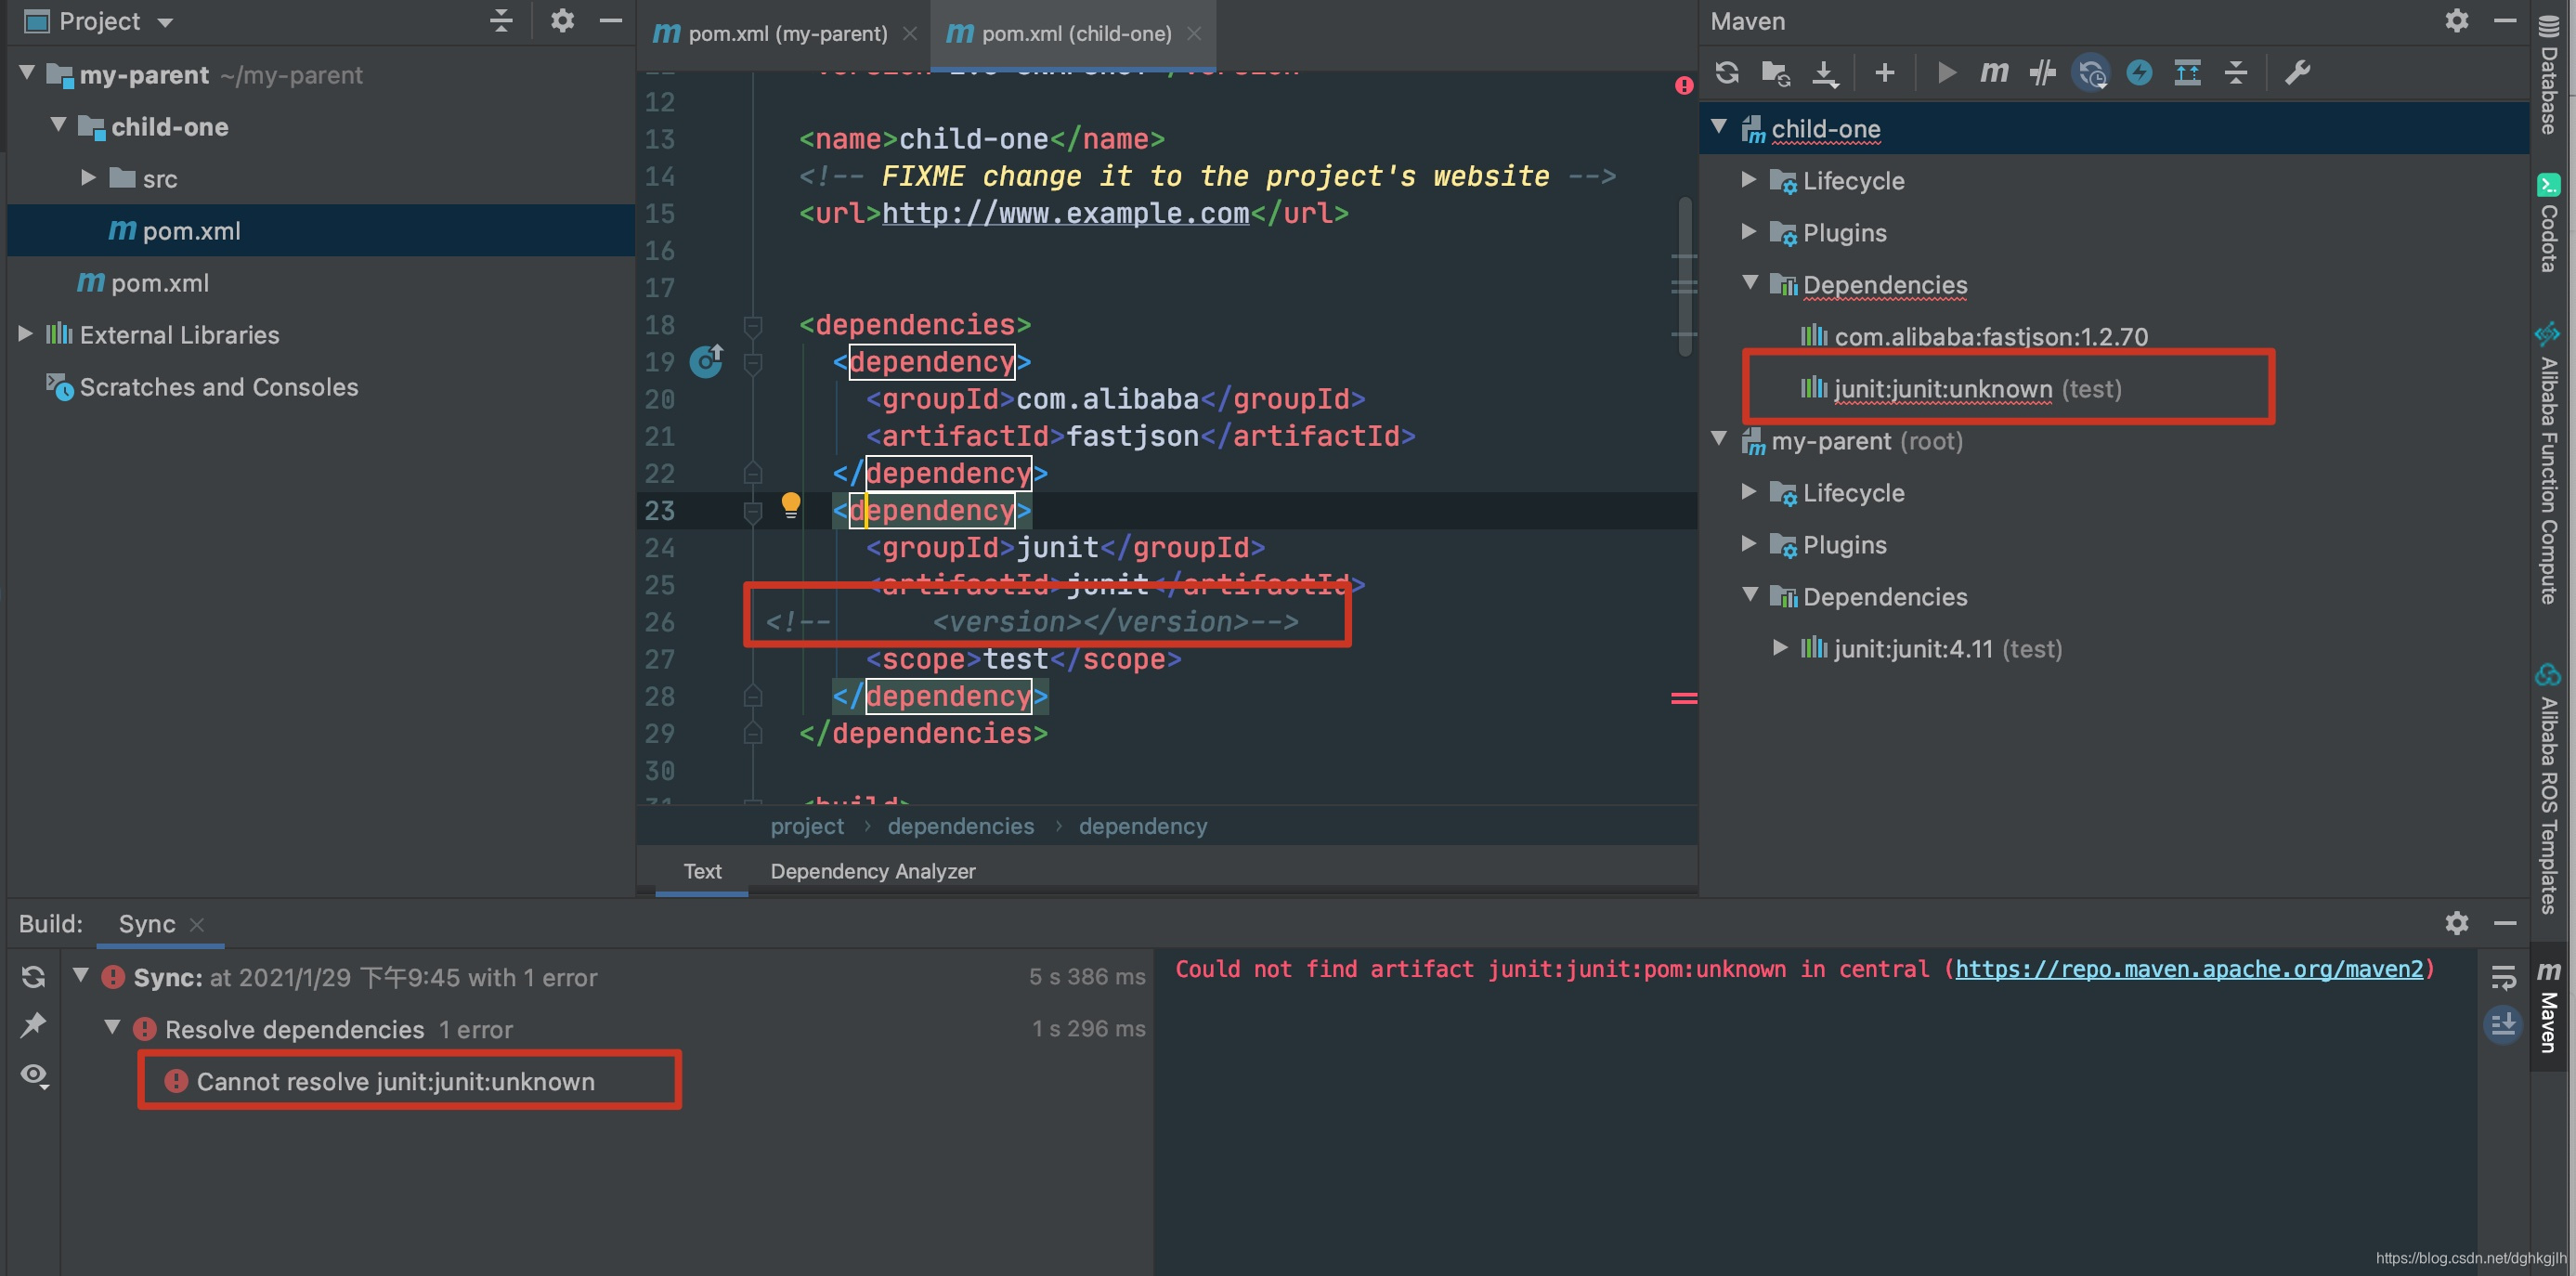Expand junit:junit:4.11 dependency node

click(1780, 648)
